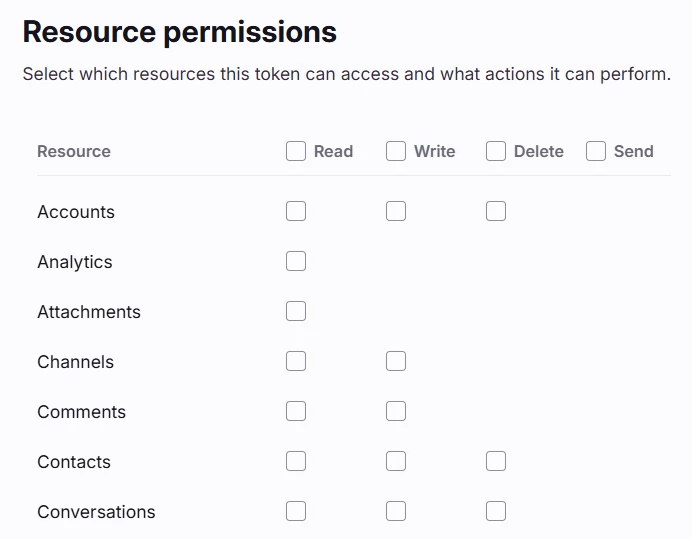Select Read permission for Attachments
This screenshot has height=539, width=692.
(x=296, y=311)
